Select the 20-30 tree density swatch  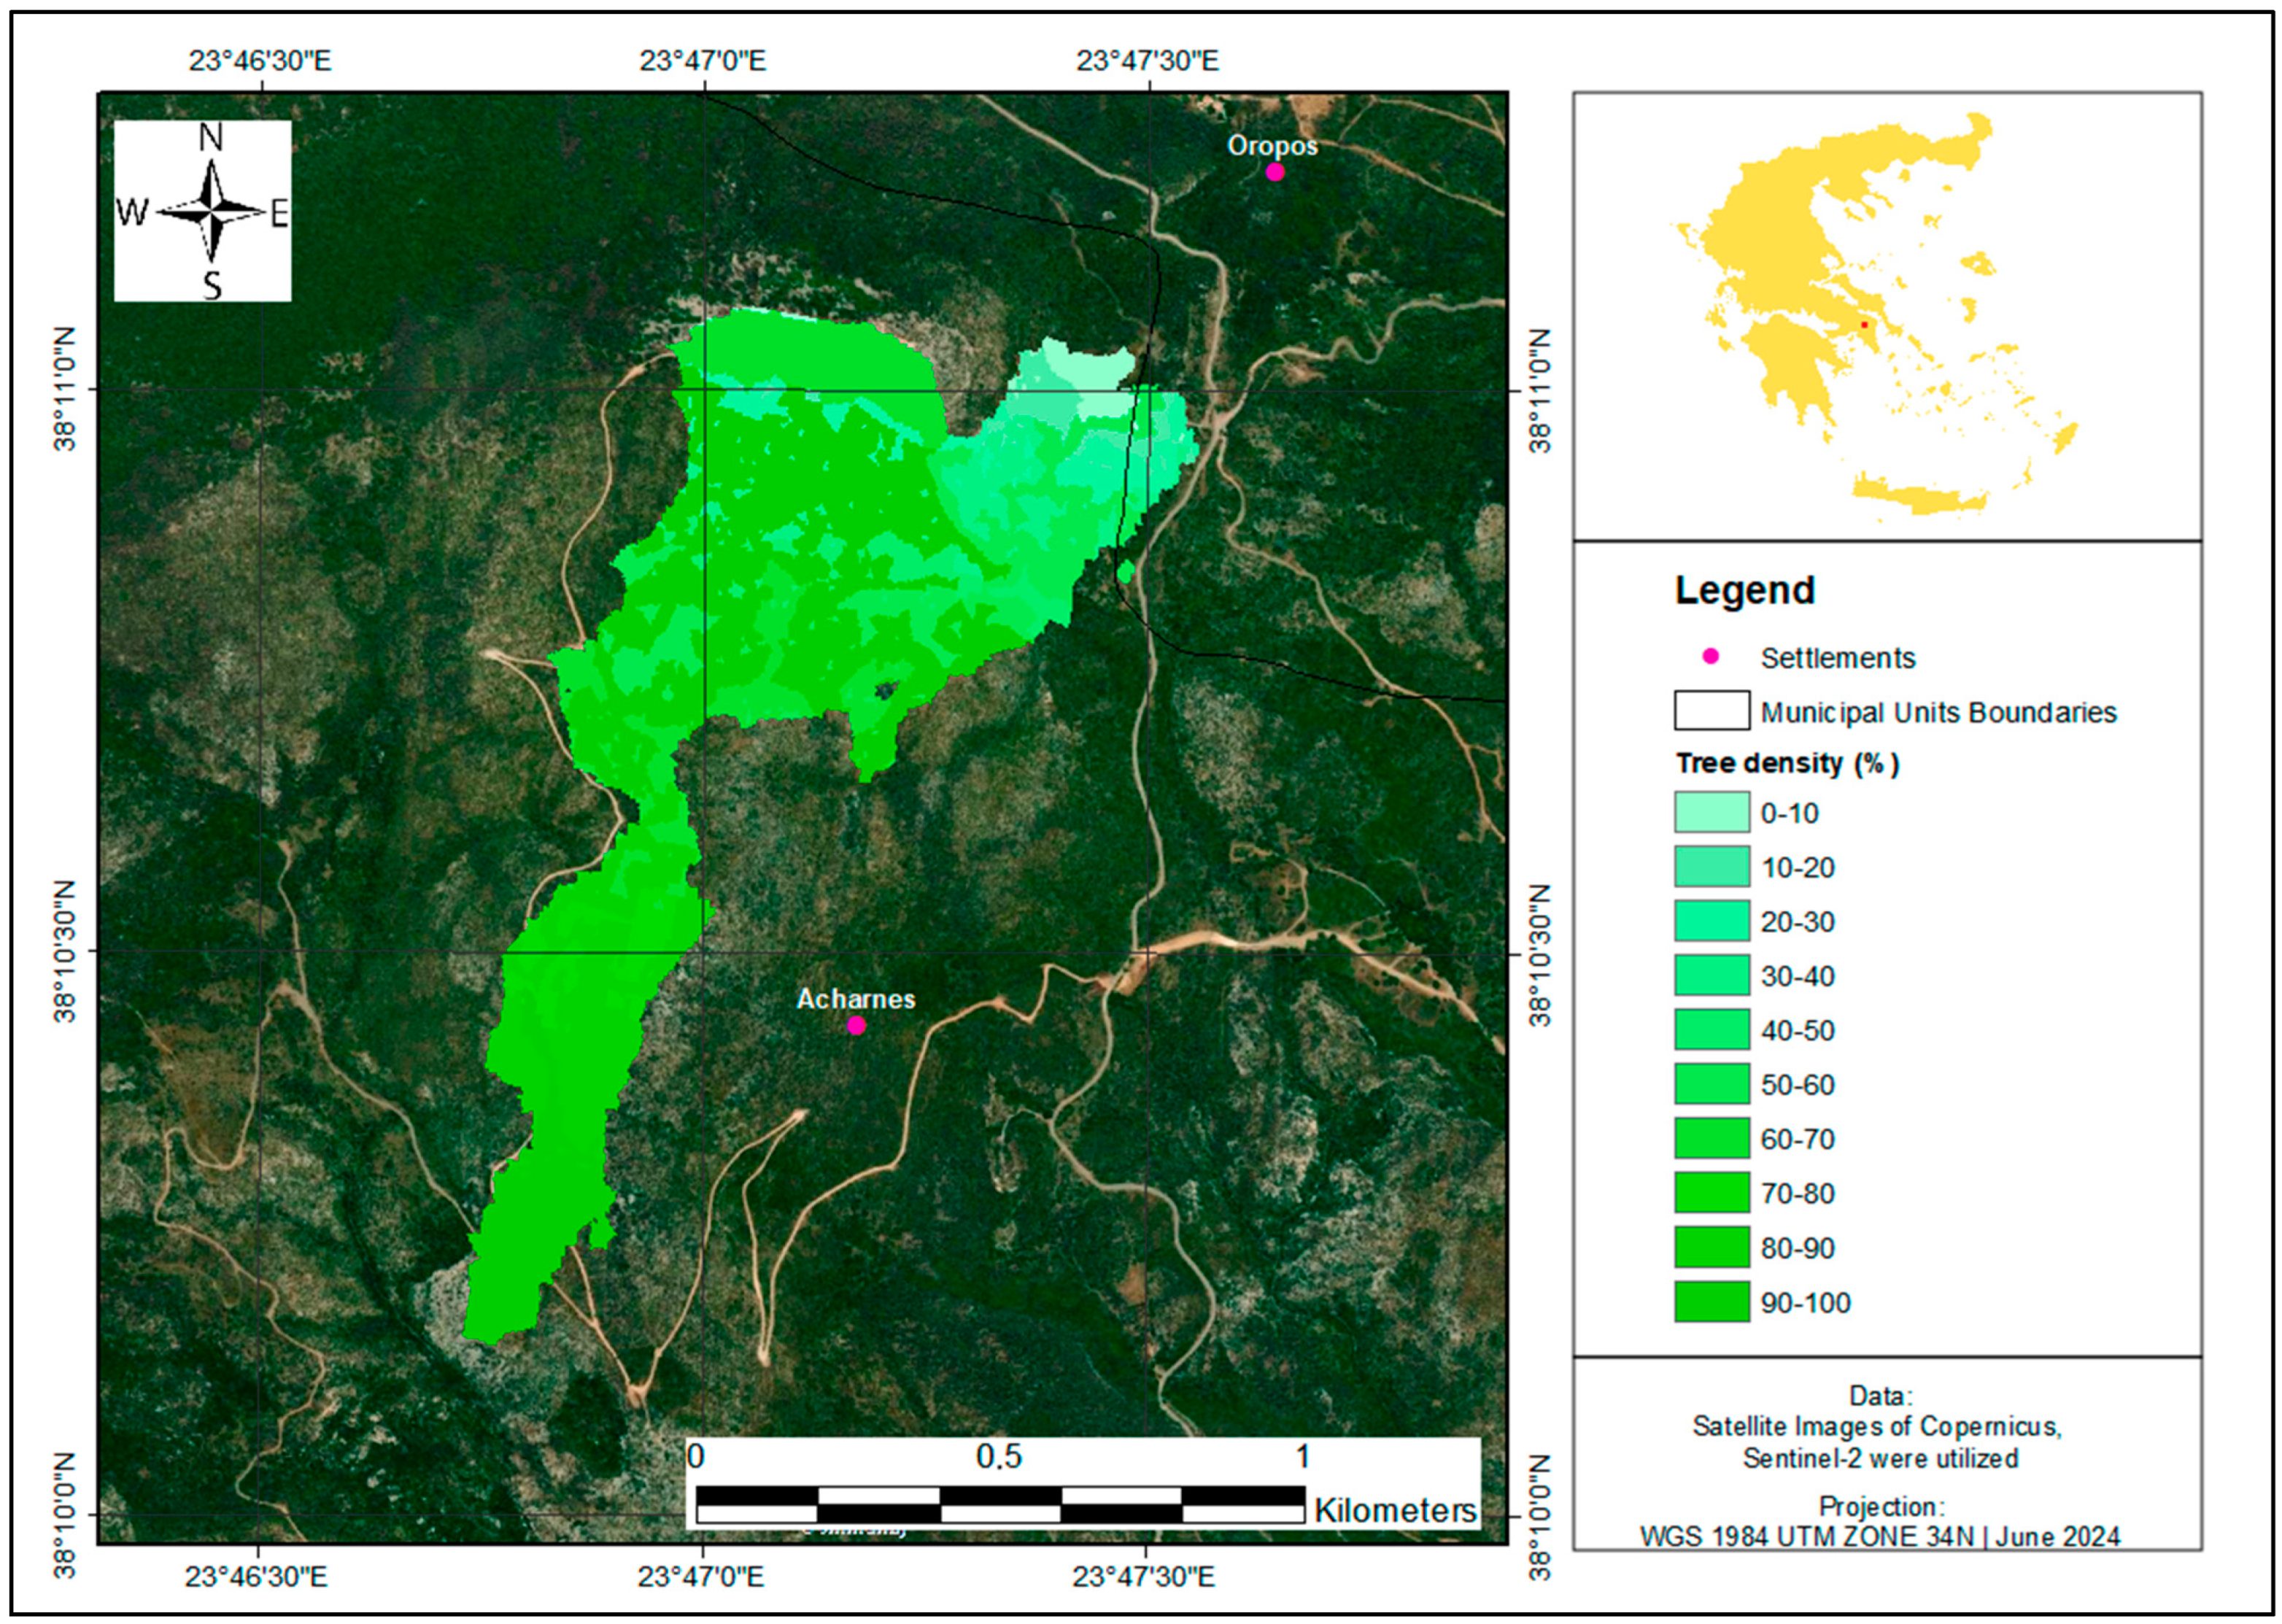coord(1711,921)
